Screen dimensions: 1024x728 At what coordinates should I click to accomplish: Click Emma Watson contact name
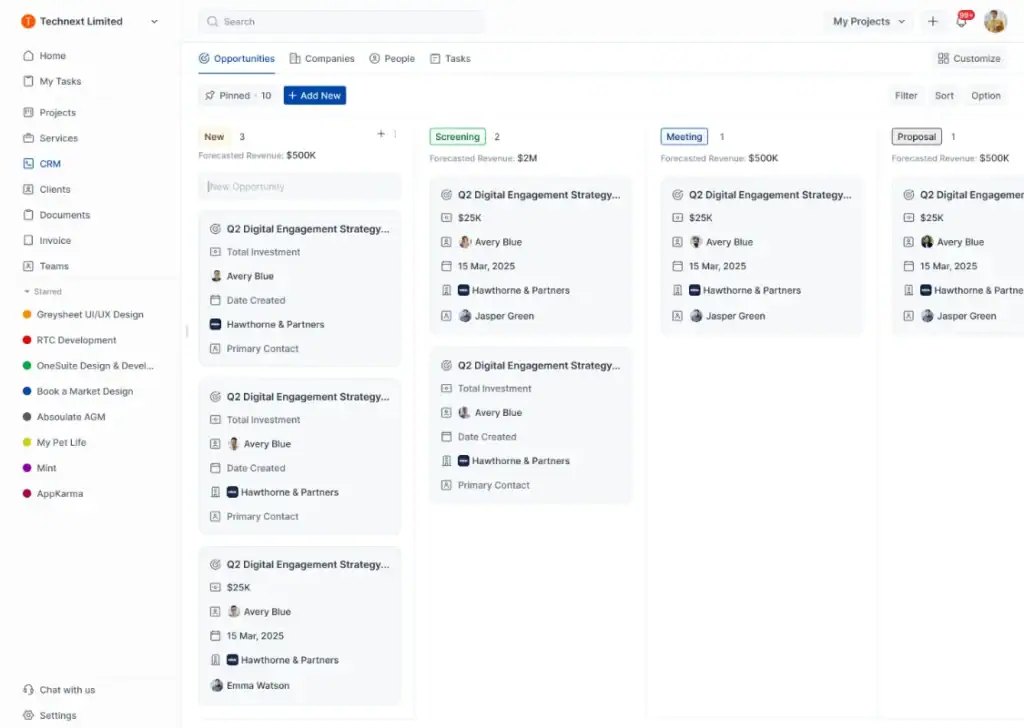pos(258,685)
